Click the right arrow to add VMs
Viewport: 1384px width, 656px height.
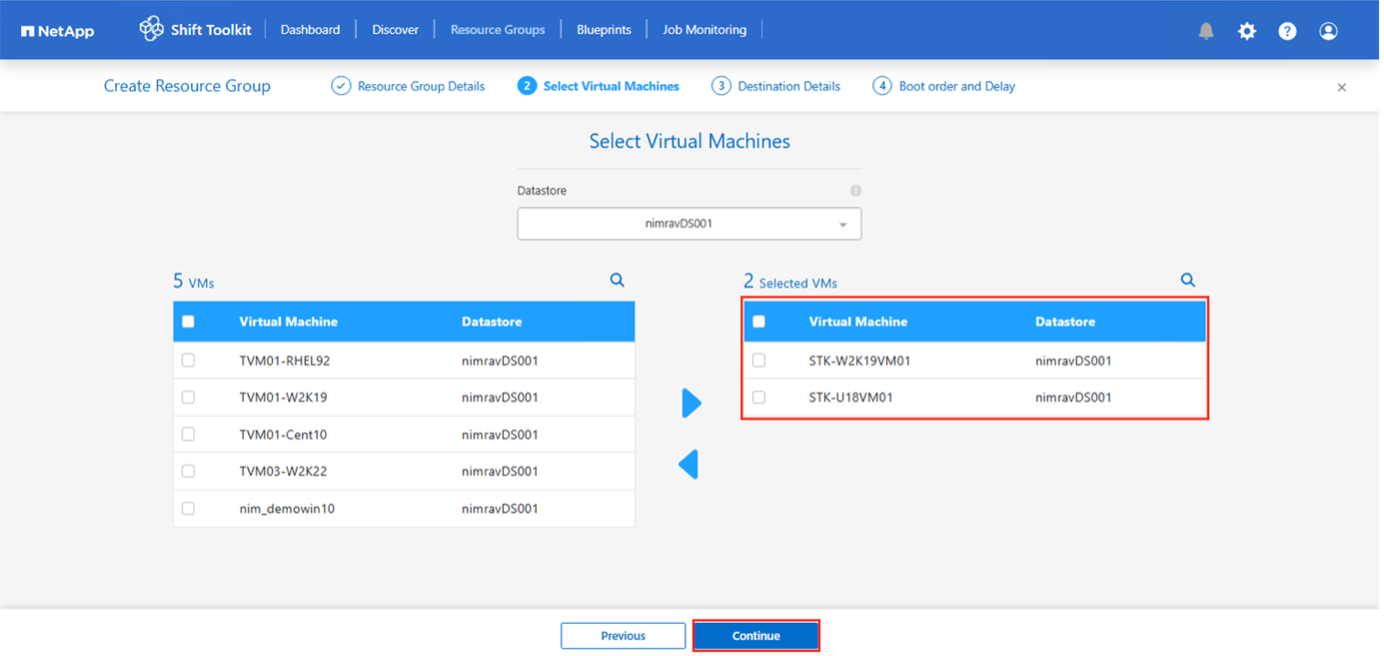coord(691,403)
